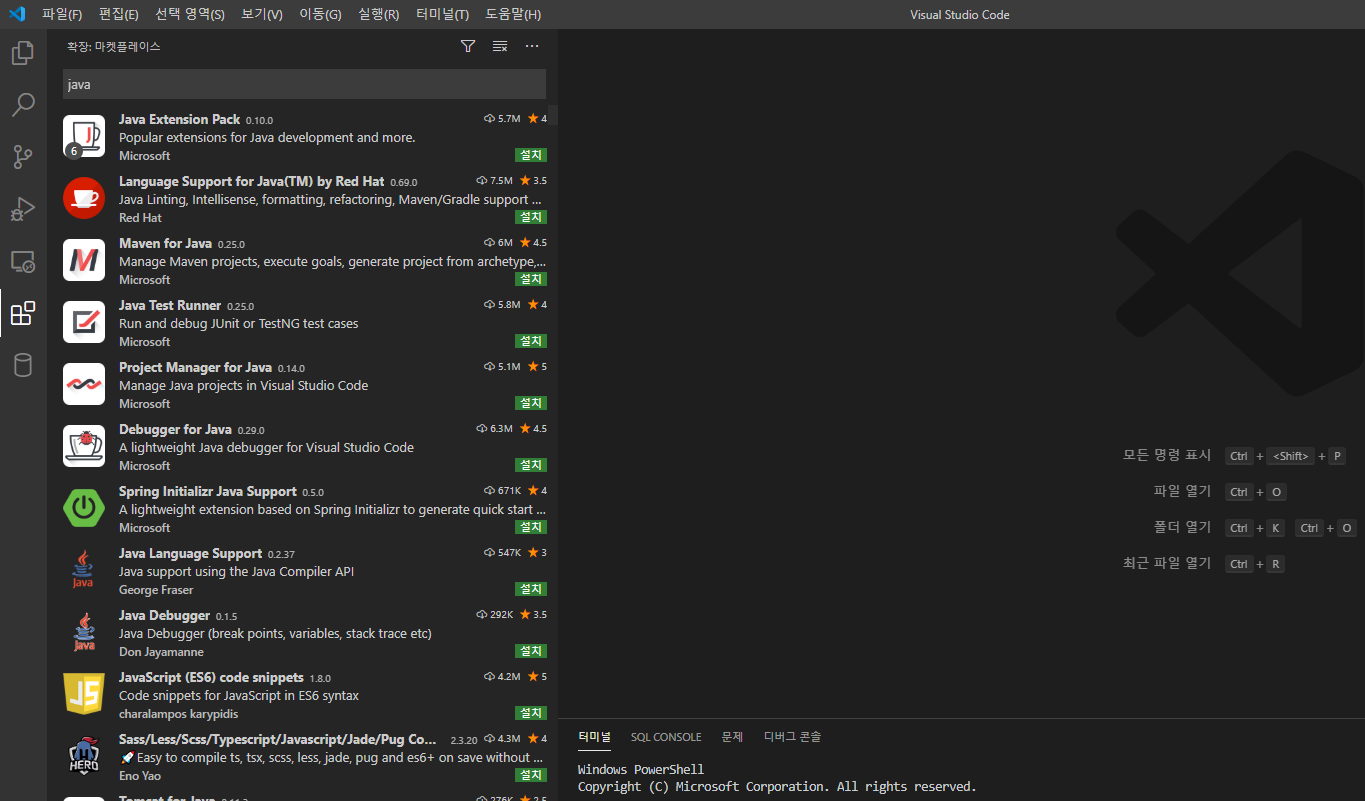The width and height of the screenshot is (1365, 801).
Task: Install Java Language Support by George Fraser
Action: click(x=531, y=589)
